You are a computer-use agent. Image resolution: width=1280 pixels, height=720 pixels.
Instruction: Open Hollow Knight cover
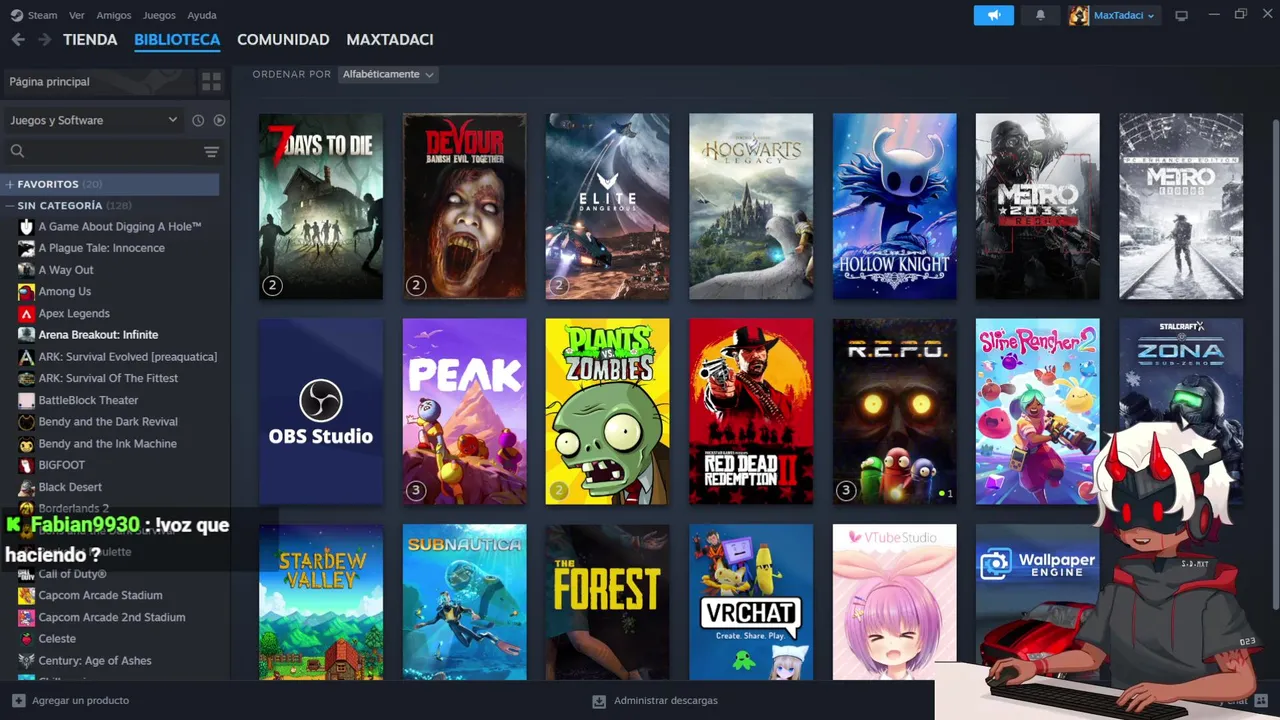pyautogui.click(x=895, y=206)
